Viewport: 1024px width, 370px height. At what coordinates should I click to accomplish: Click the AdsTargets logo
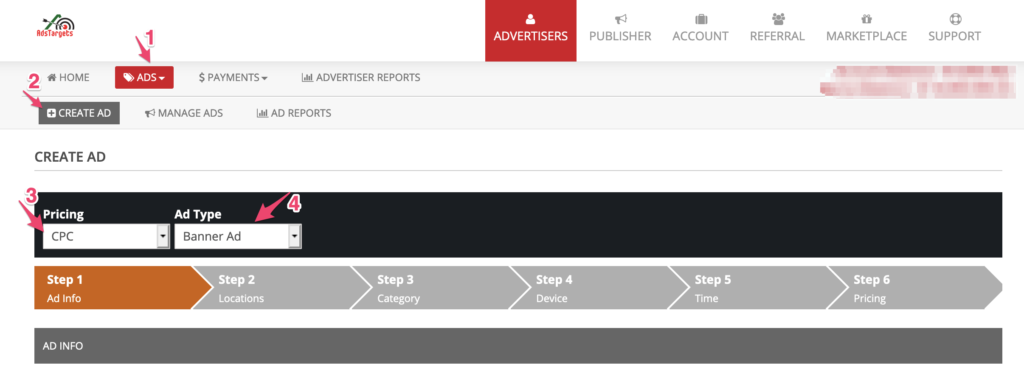(x=55, y=26)
